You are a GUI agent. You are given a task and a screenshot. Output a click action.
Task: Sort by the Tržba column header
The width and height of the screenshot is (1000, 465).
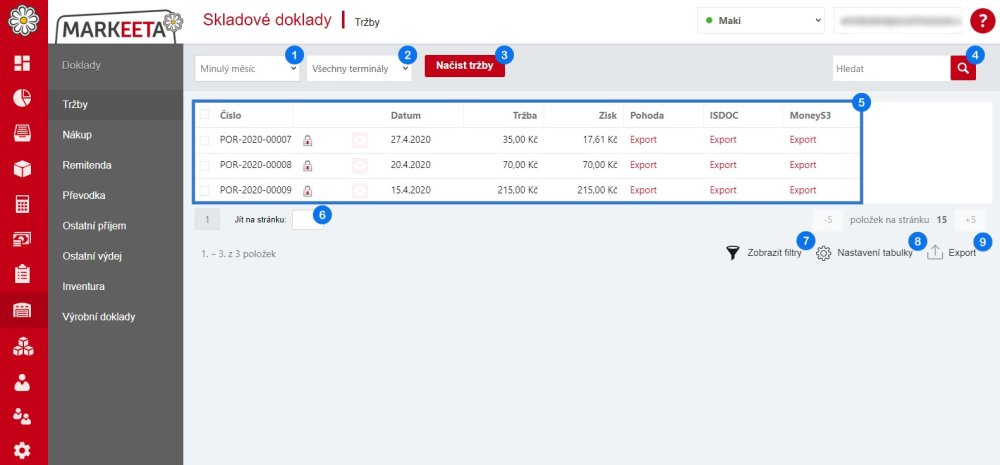click(x=525, y=115)
